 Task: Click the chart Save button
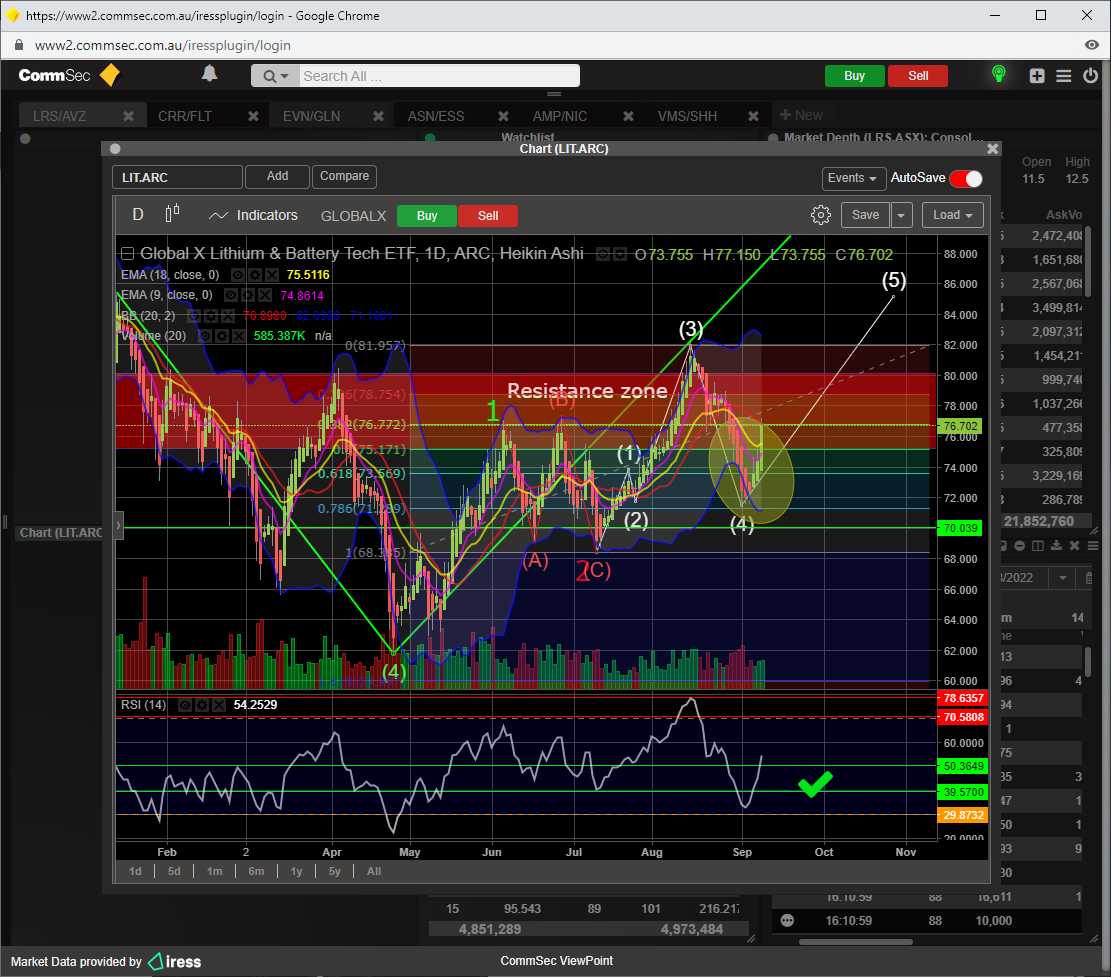[865, 215]
